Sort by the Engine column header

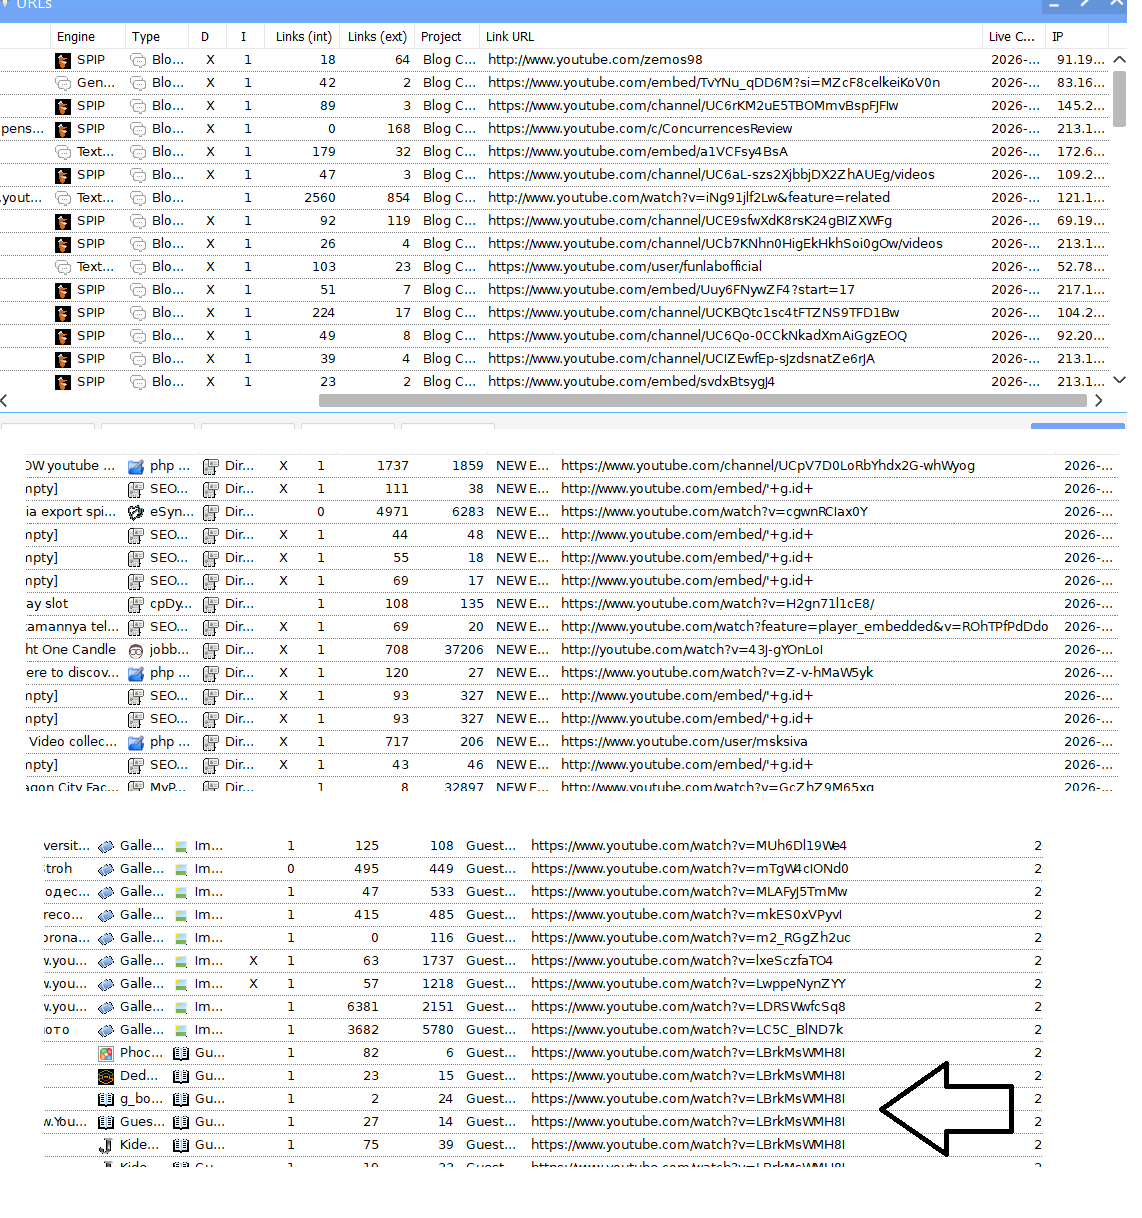[76, 37]
